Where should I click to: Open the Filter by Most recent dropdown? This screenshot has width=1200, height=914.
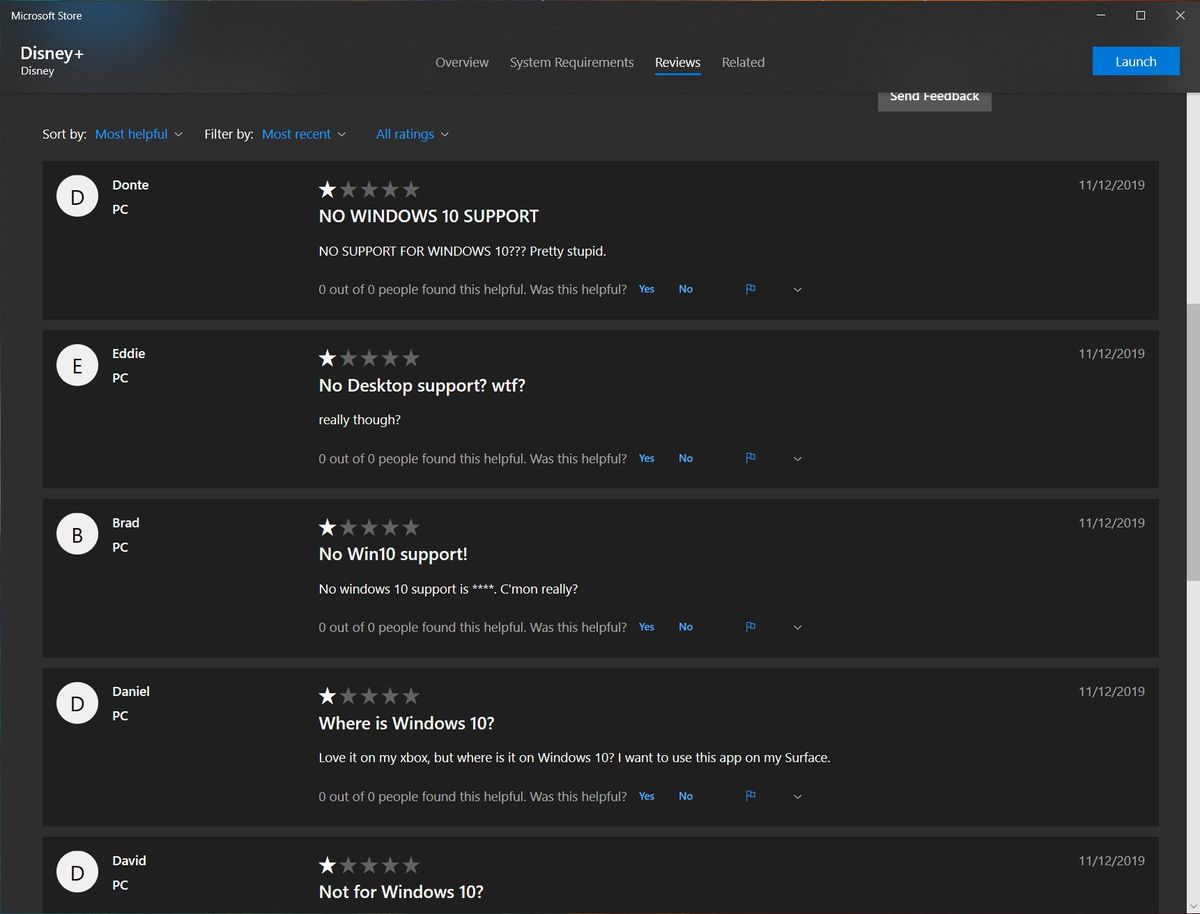point(304,134)
